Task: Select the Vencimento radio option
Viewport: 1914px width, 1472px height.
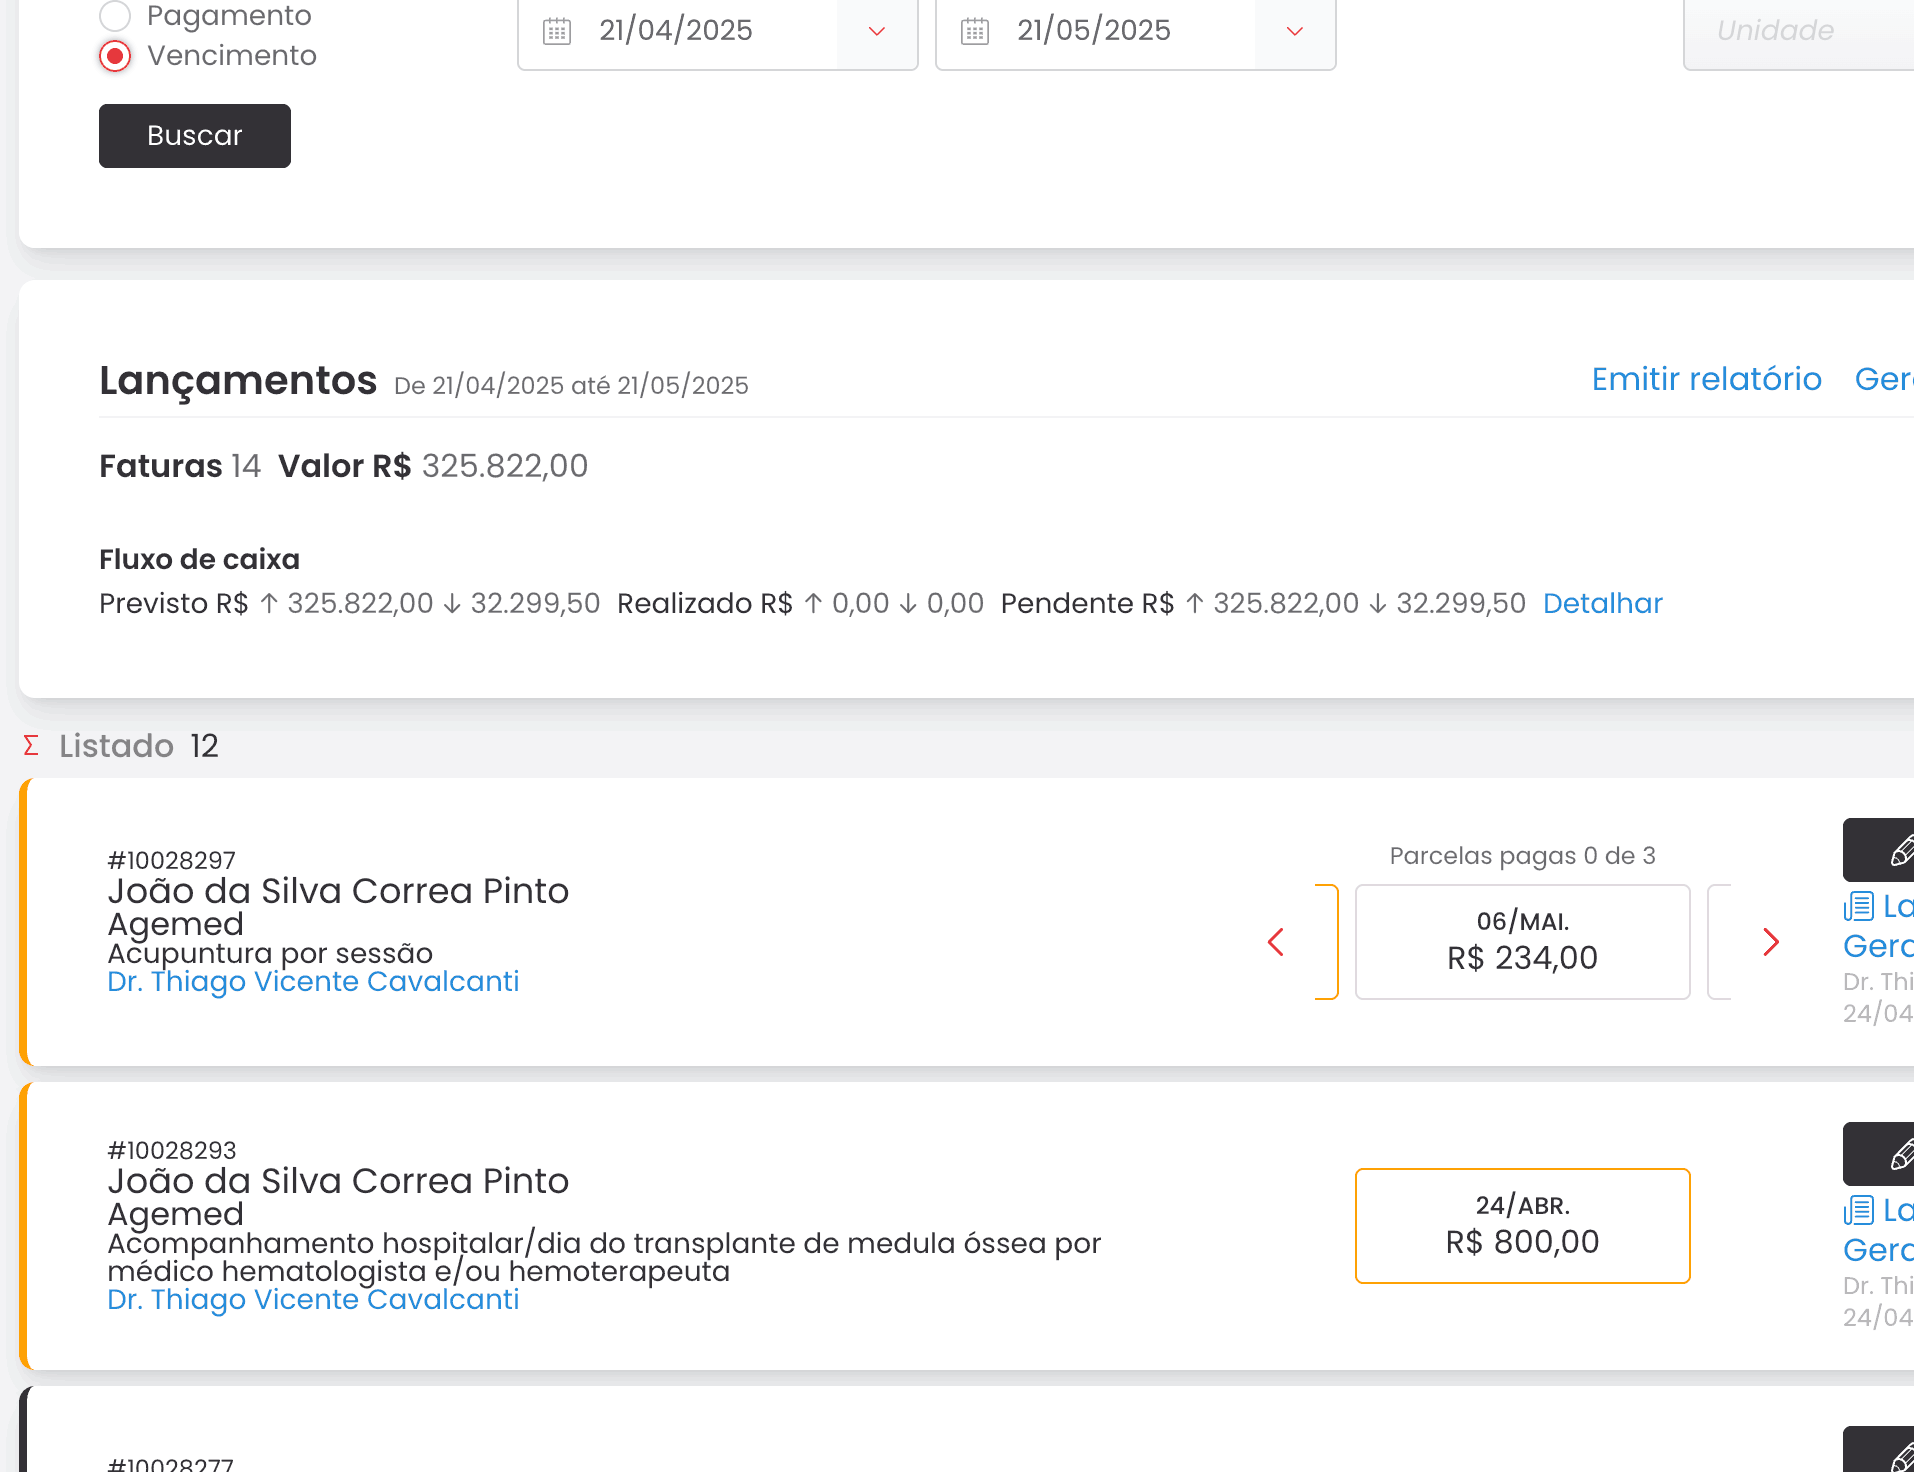Action: pyautogui.click(x=115, y=56)
